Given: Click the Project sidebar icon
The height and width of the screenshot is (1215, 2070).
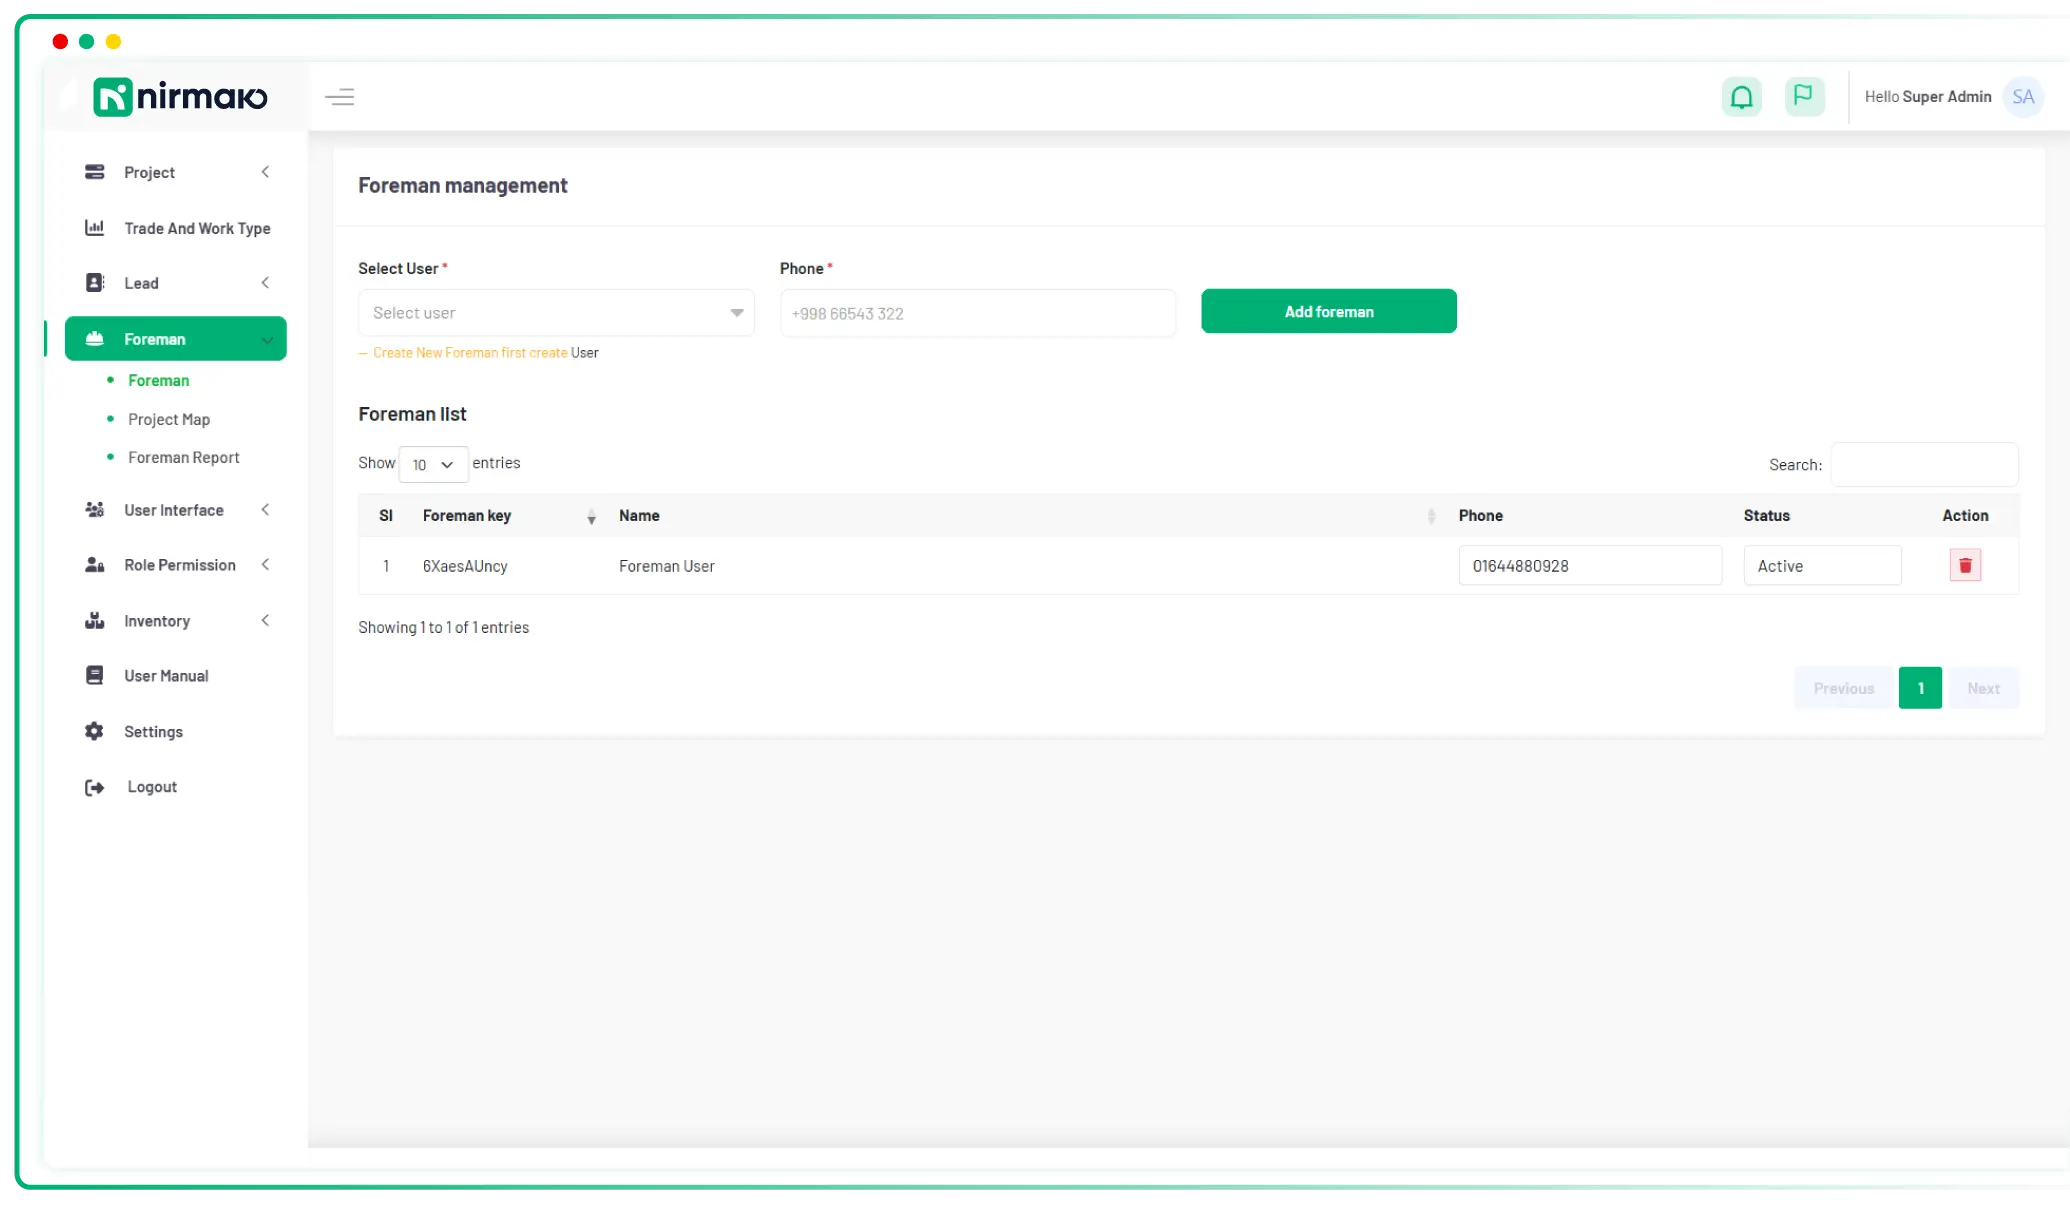Looking at the screenshot, I should pos(95,172).
